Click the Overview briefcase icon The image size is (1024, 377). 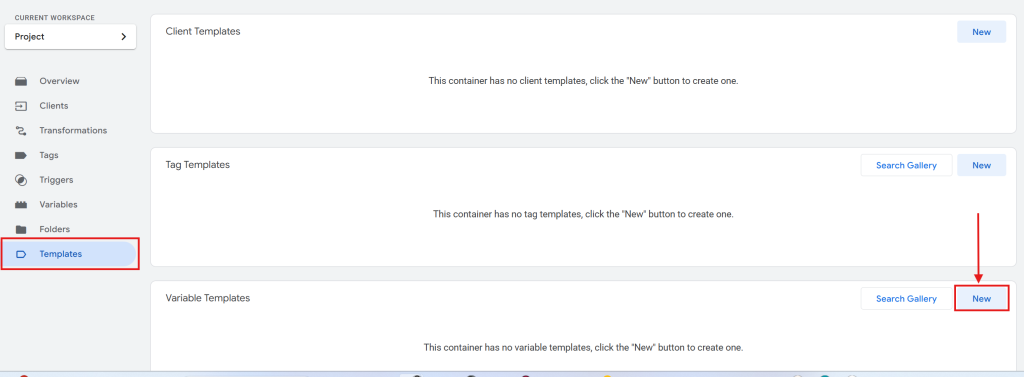click(x=21, y=82)
